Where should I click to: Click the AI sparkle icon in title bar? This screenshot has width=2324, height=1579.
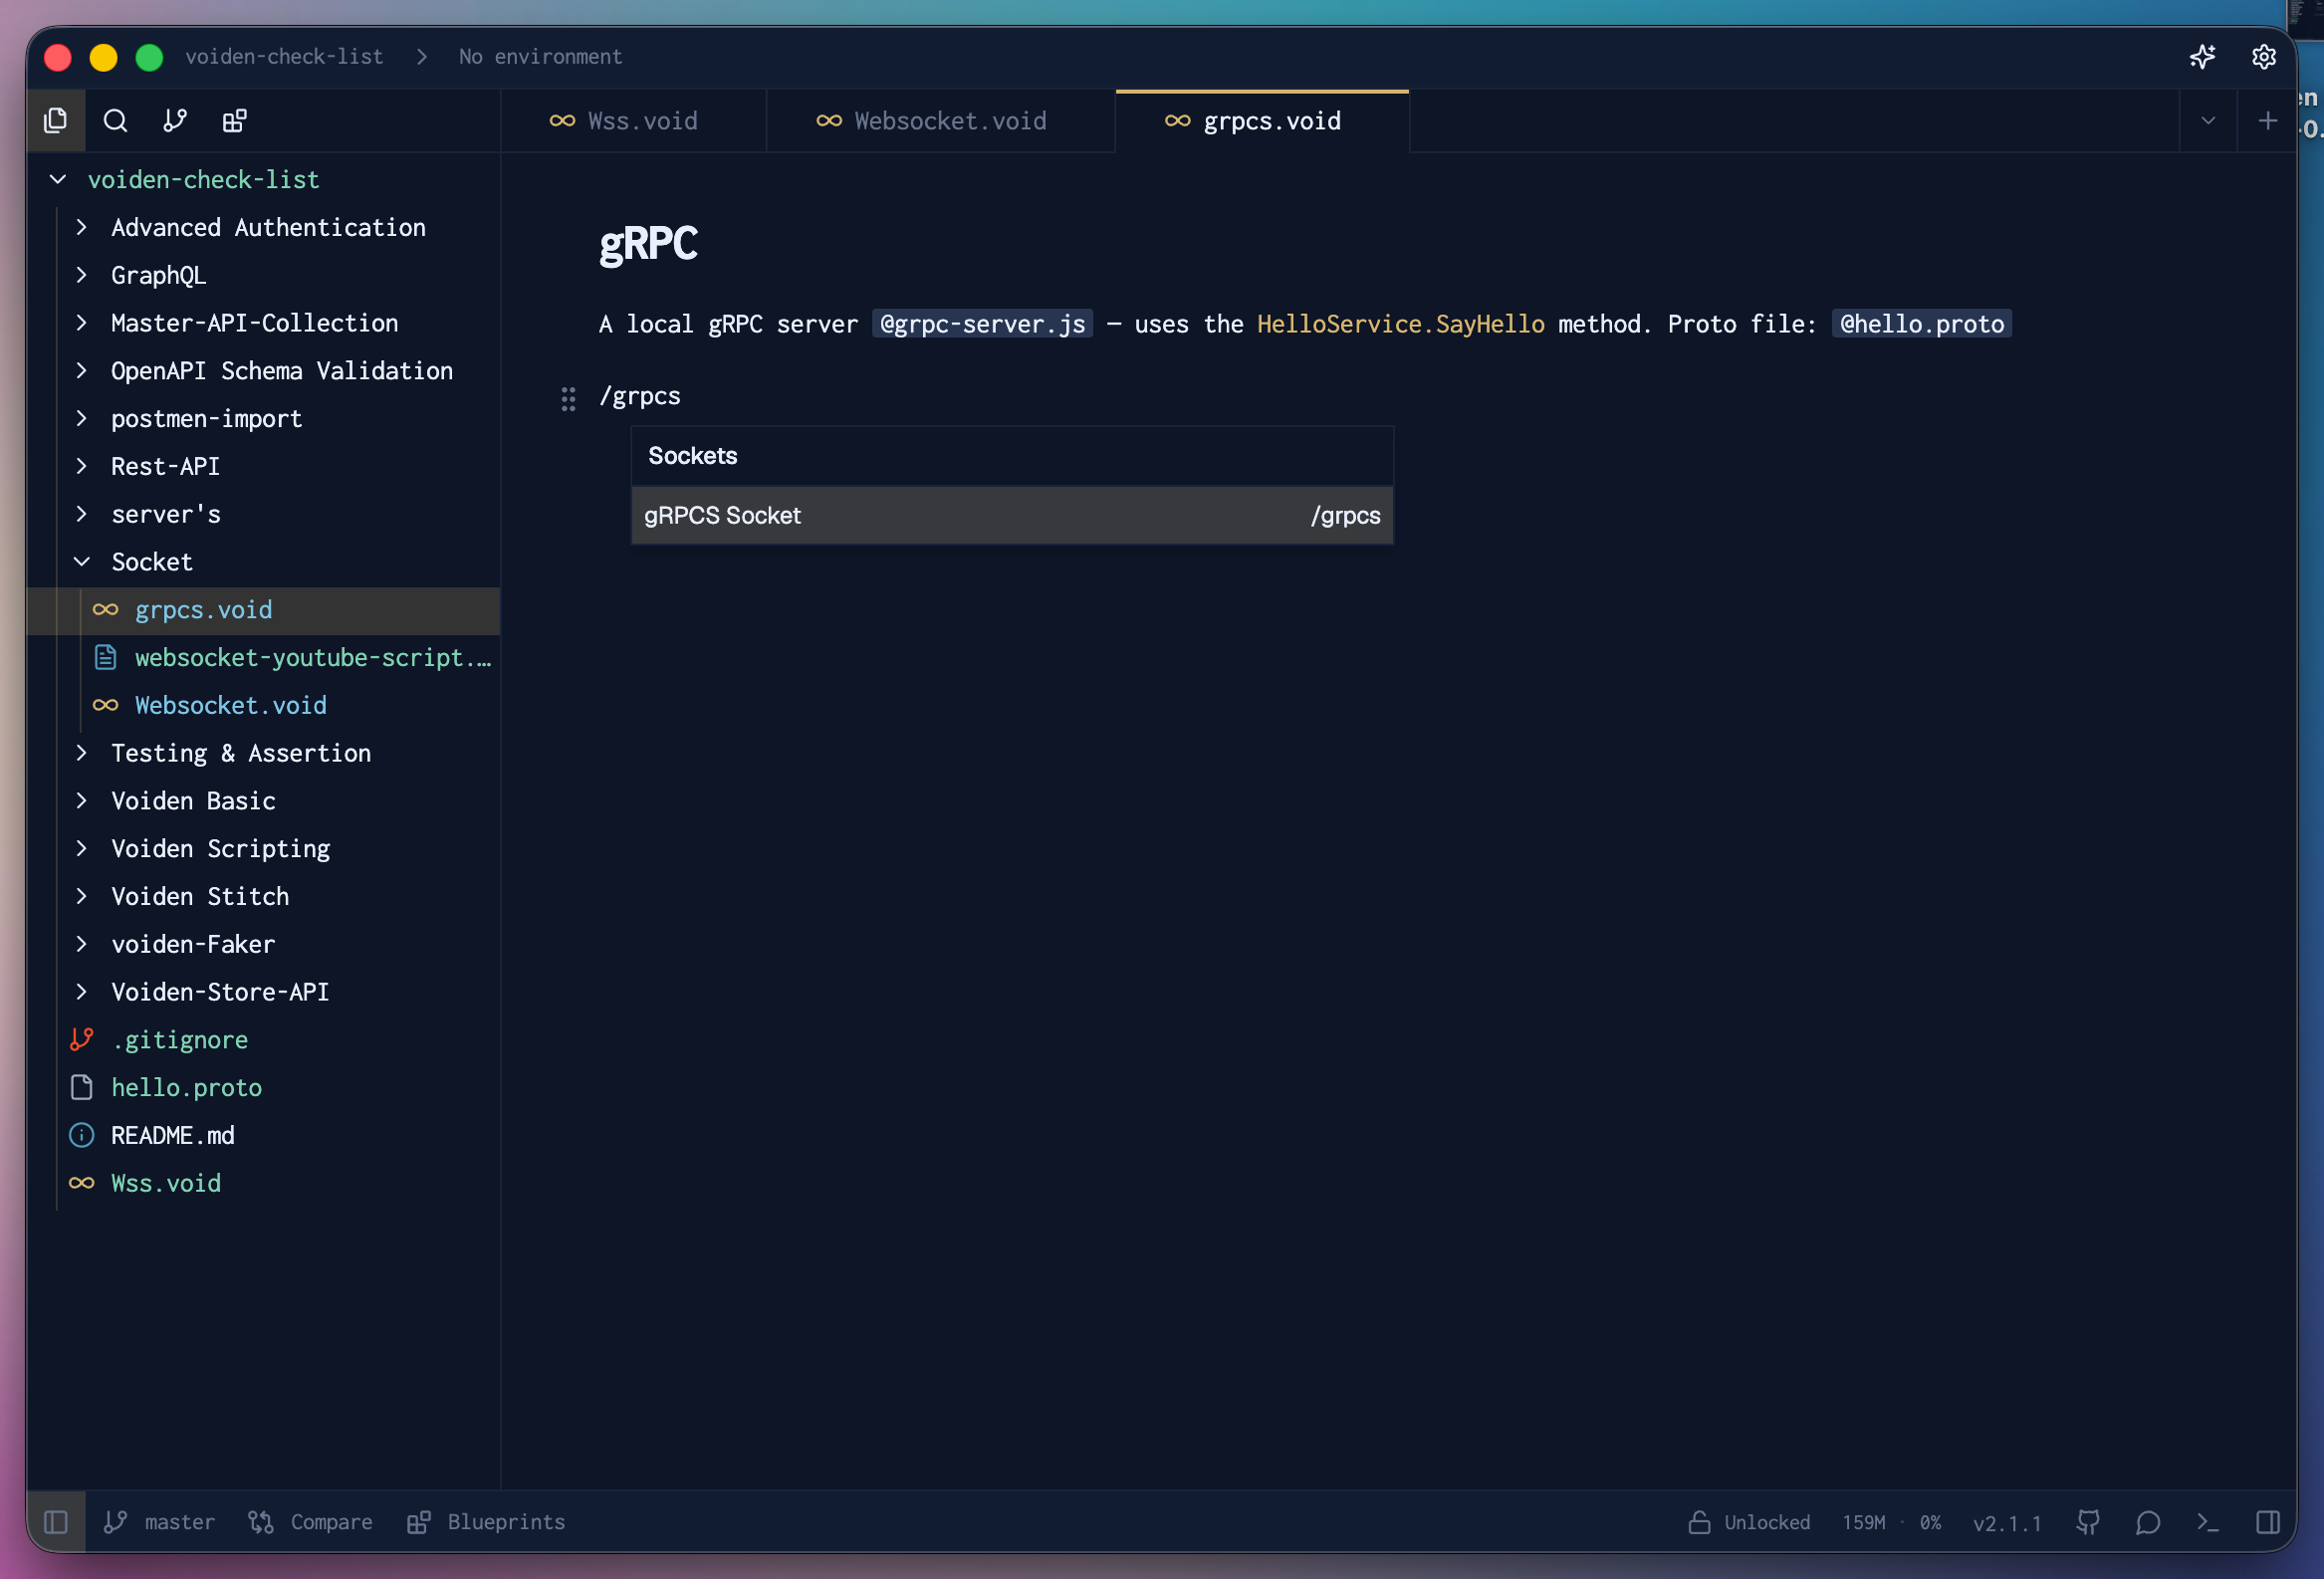tap(2202, 57)
